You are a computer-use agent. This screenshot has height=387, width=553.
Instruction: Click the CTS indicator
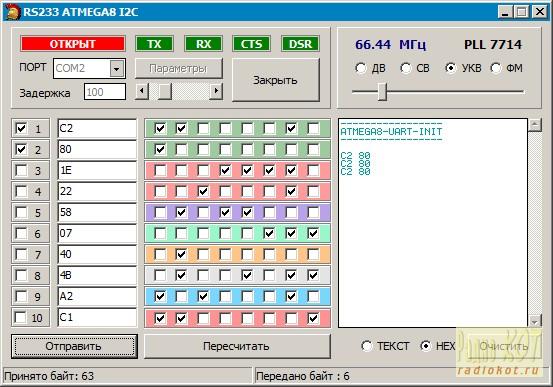251,44
